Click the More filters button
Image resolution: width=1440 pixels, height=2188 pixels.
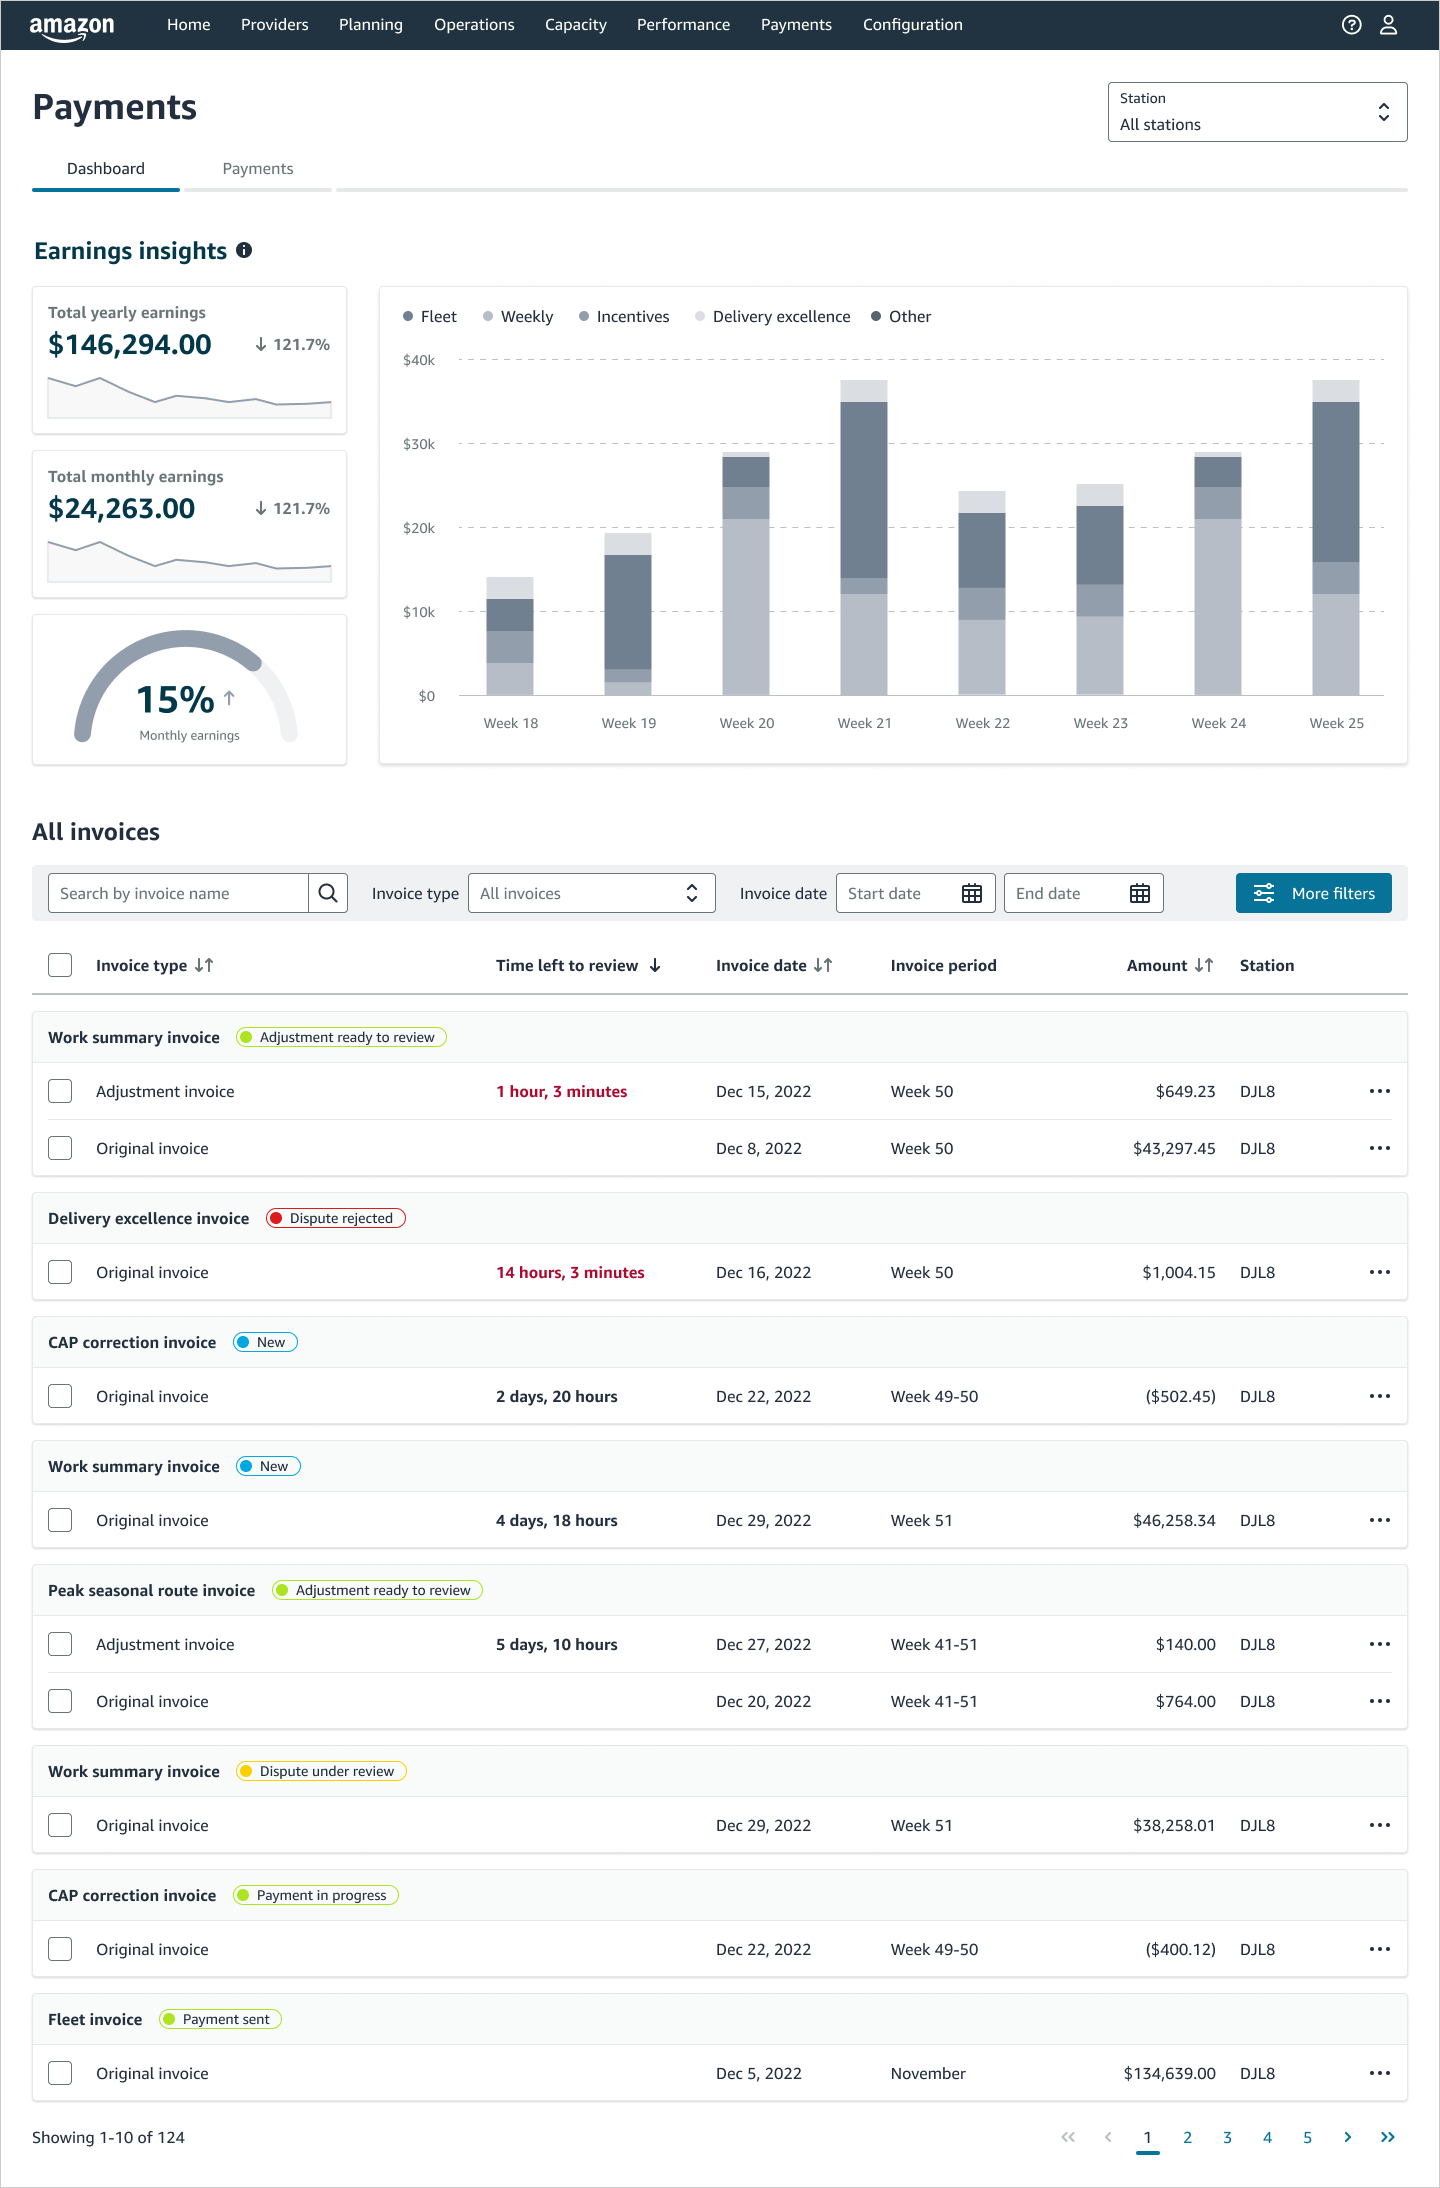[x=1314, y=893]
